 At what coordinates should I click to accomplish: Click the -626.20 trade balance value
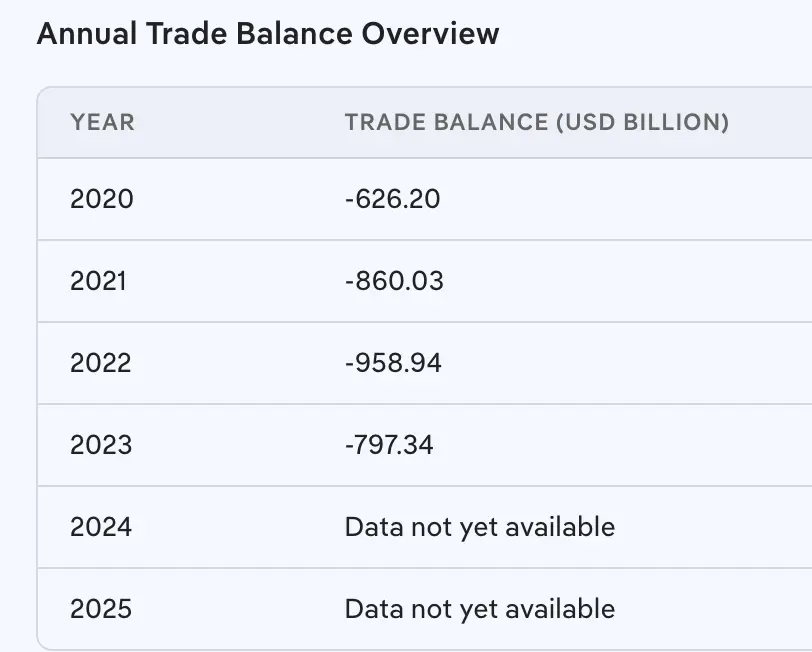pos(392,199)
